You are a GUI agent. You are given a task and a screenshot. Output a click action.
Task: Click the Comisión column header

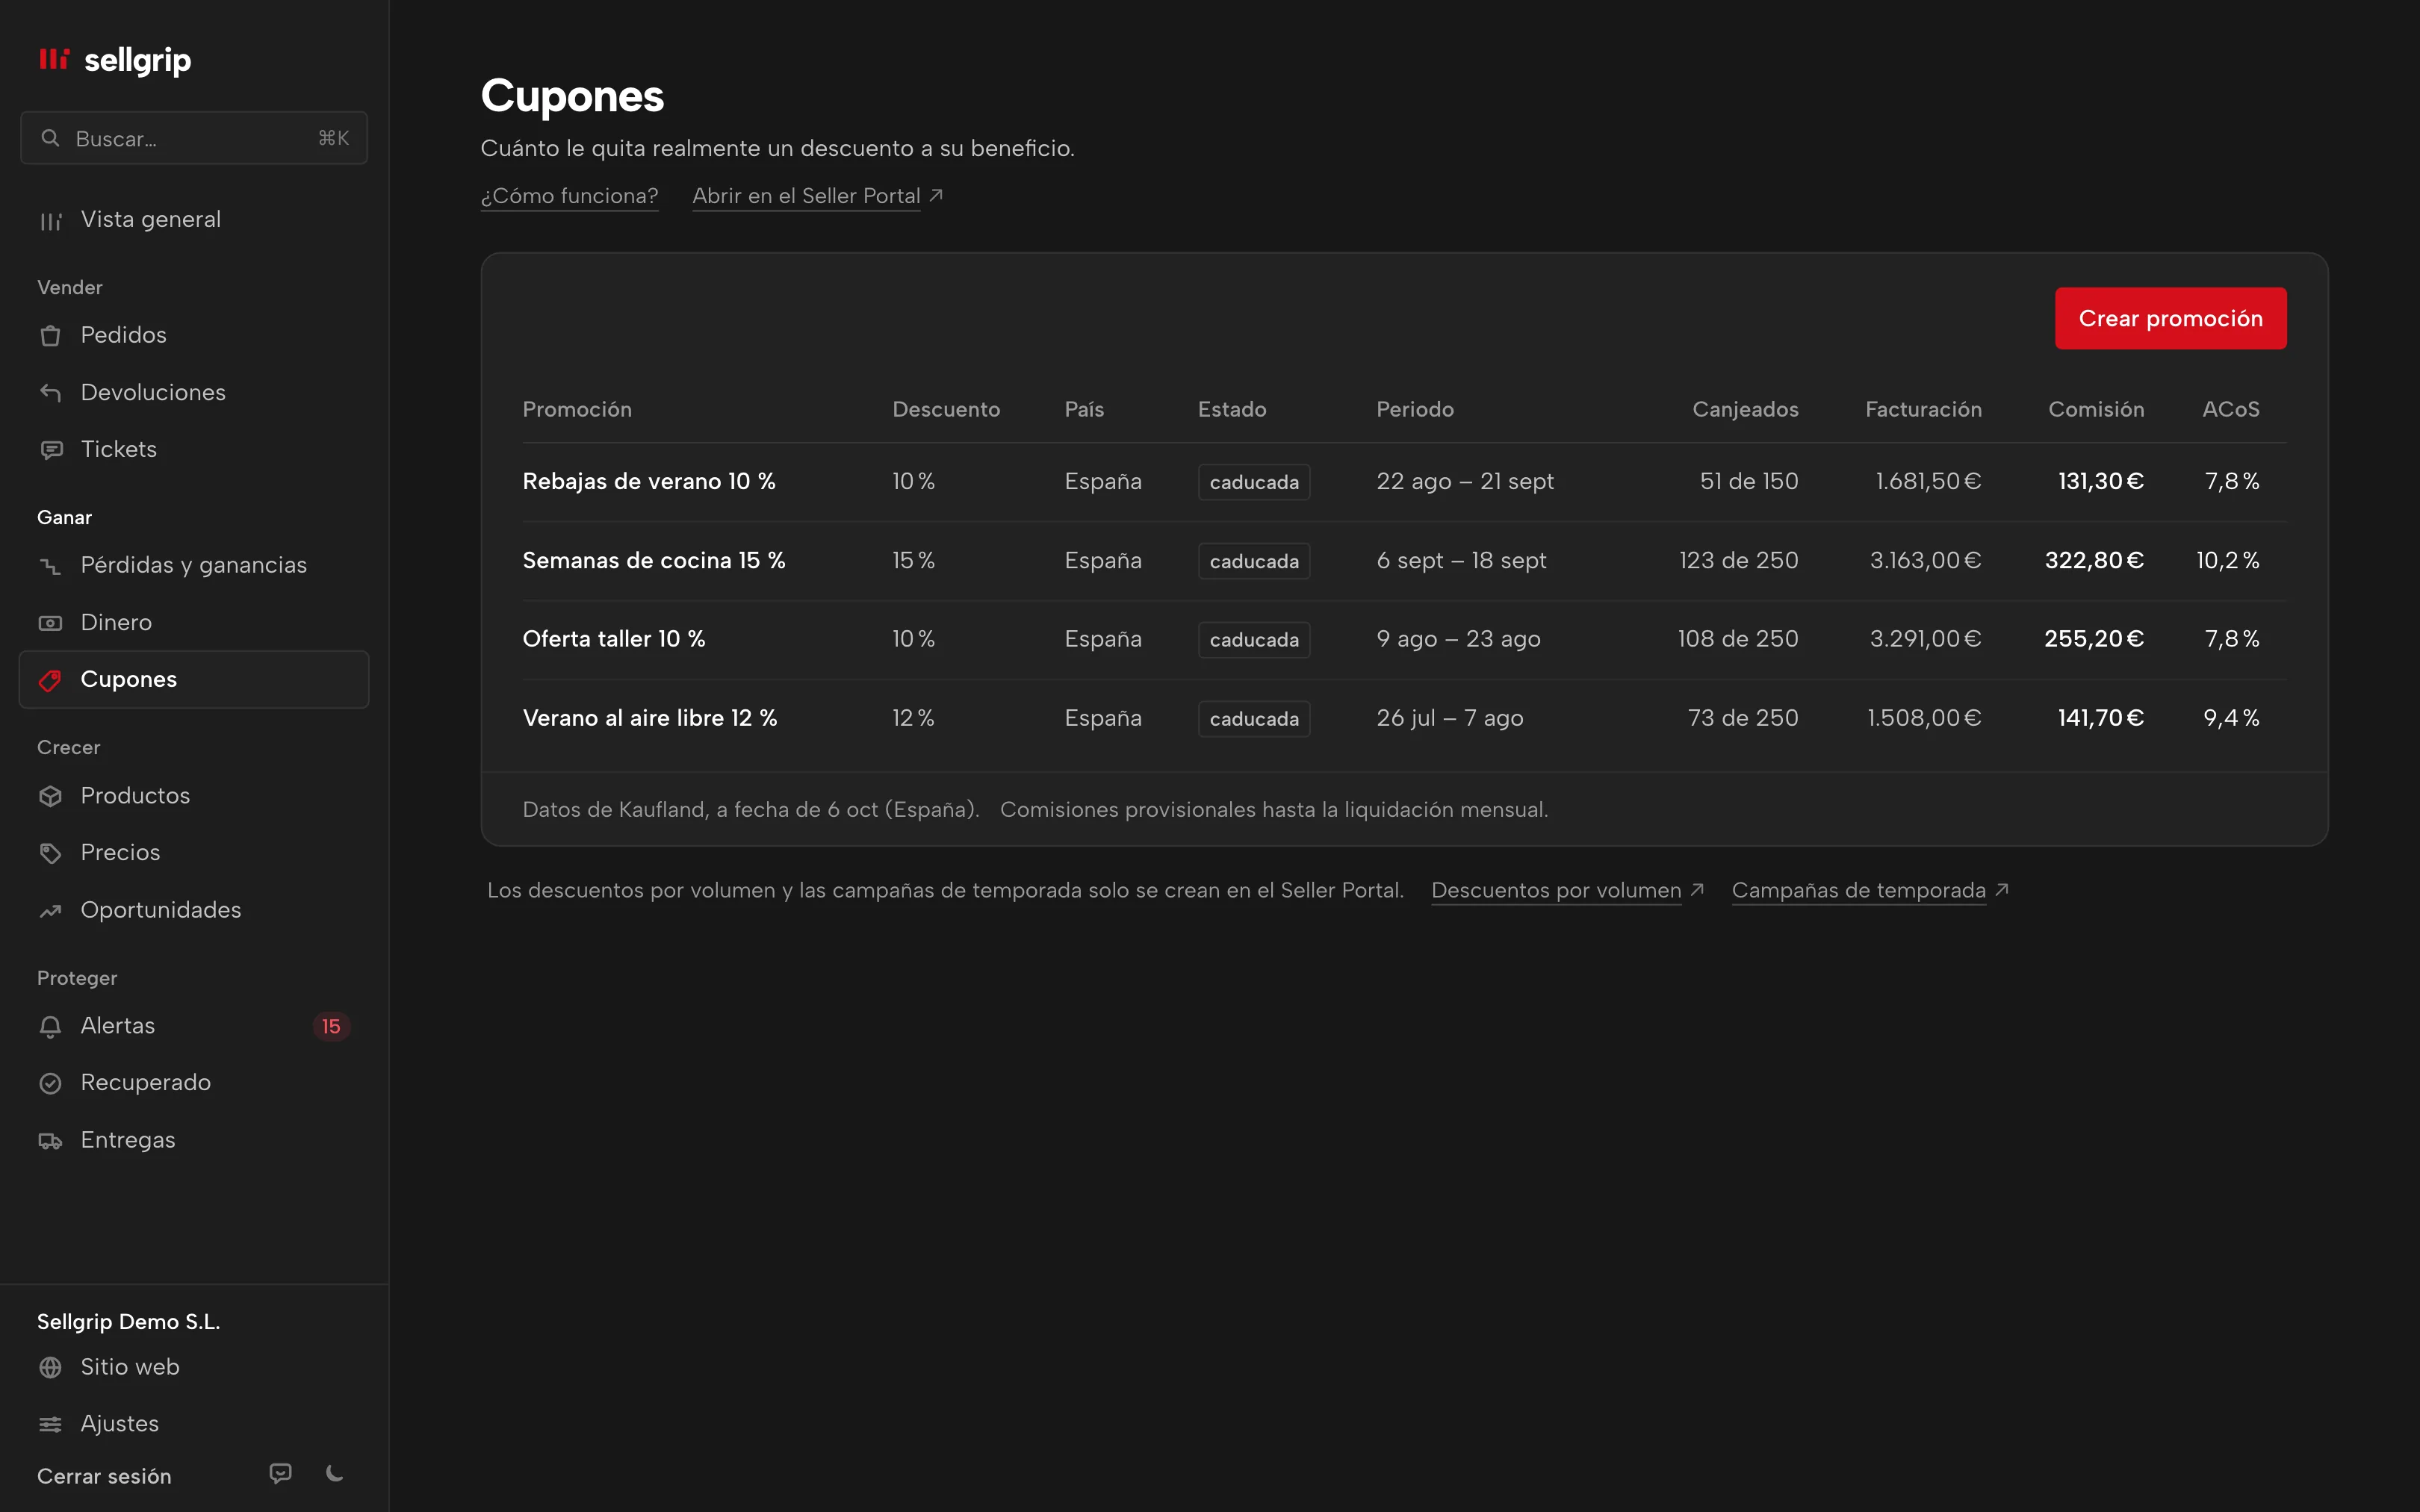[x=2096, y=409]
